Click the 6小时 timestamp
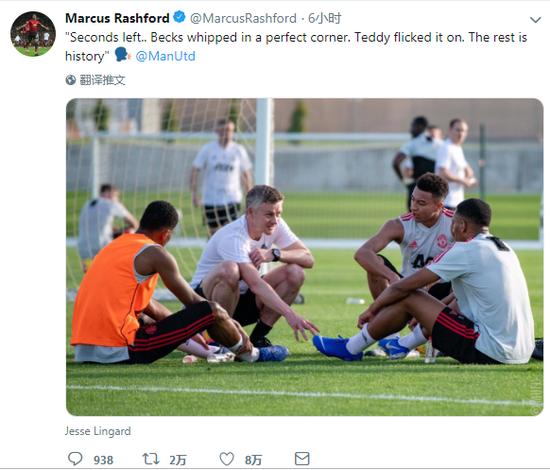 point(324,18)
